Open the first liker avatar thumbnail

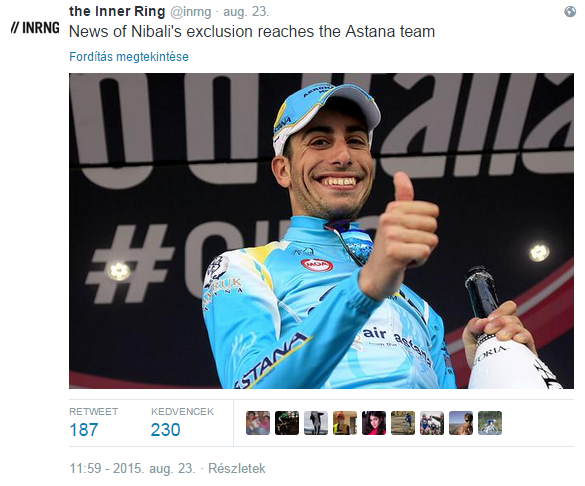[258, 423]
